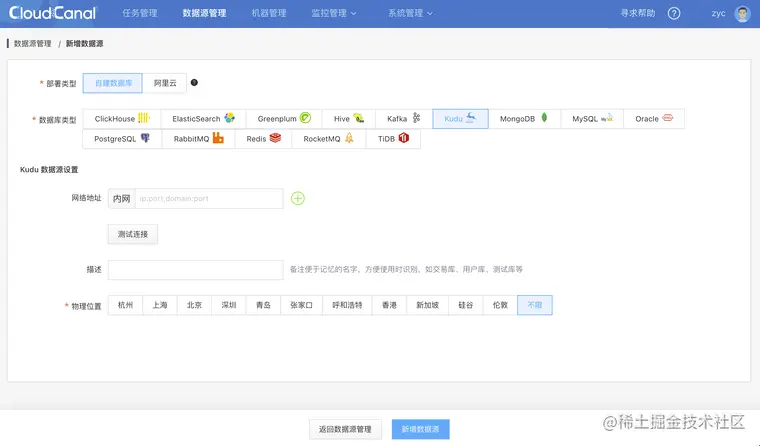Select MySQL database type

click(592, 119)
